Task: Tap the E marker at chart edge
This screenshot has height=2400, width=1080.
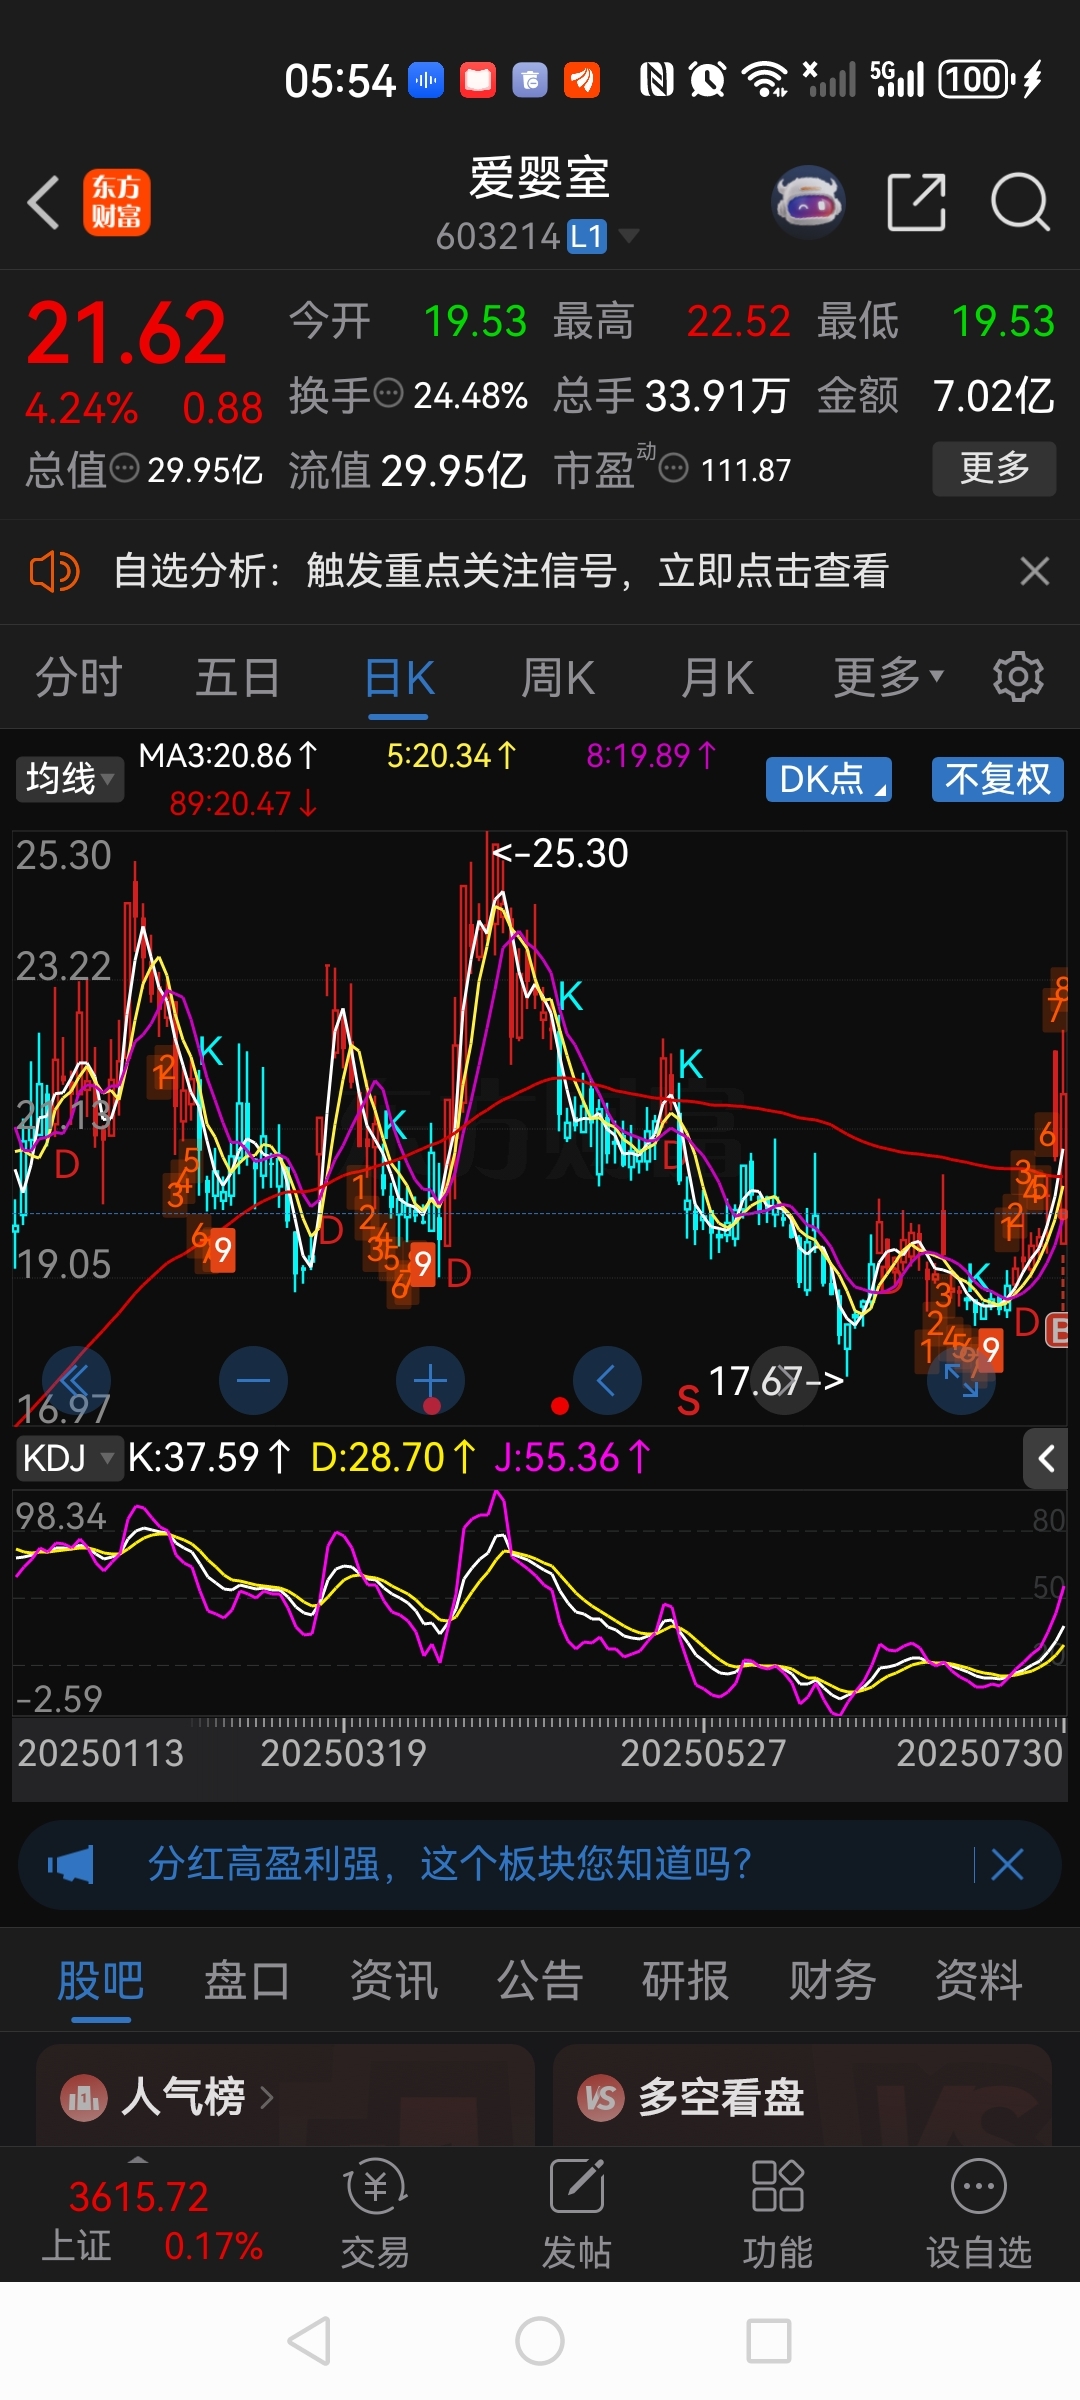Action: (x=1058, y=1330)
